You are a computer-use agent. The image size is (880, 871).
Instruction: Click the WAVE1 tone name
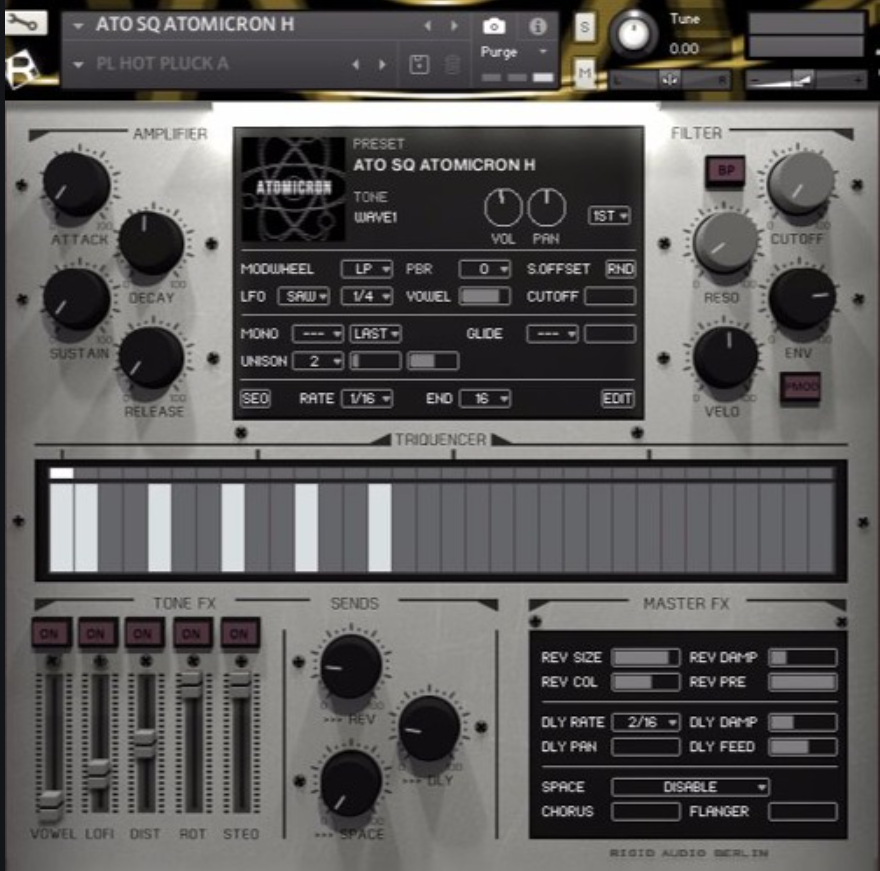pyautogui.click(x=375, y=217)
